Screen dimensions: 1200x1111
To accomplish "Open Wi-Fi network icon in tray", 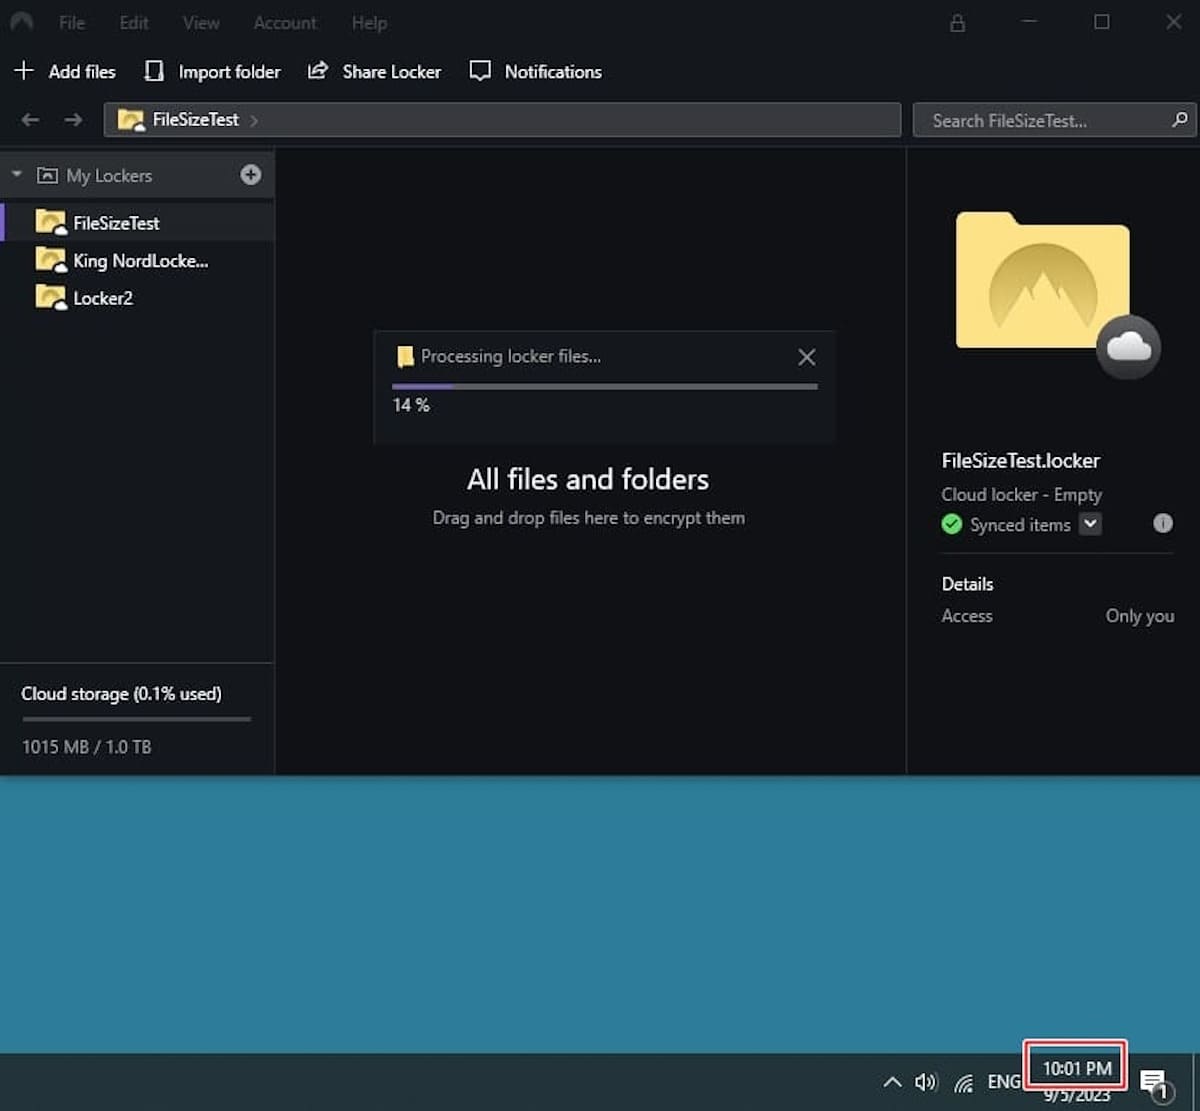I will [x=964, y=1082].
